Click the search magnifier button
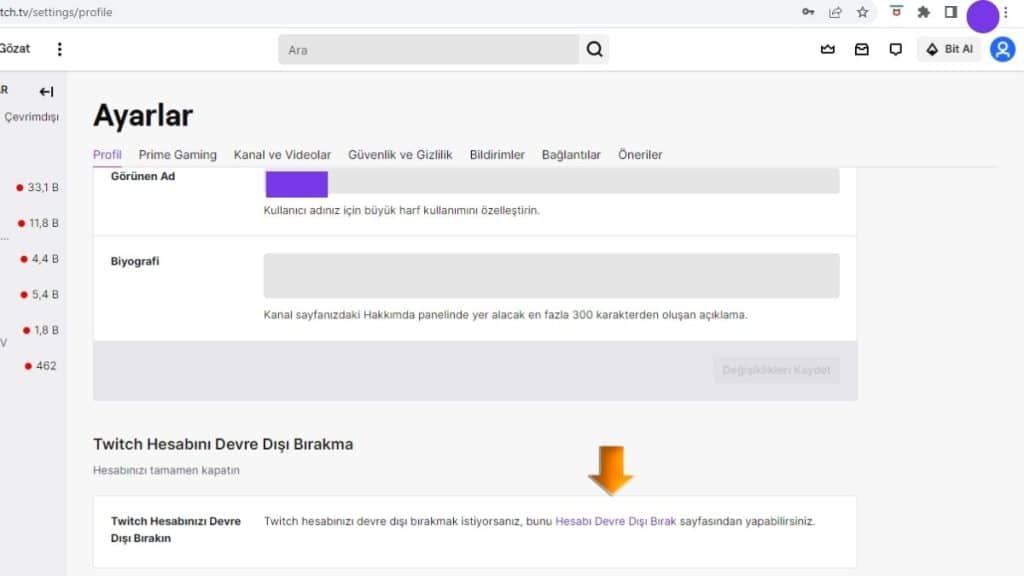Screen dimensions: 1024x576 (594, 50)
